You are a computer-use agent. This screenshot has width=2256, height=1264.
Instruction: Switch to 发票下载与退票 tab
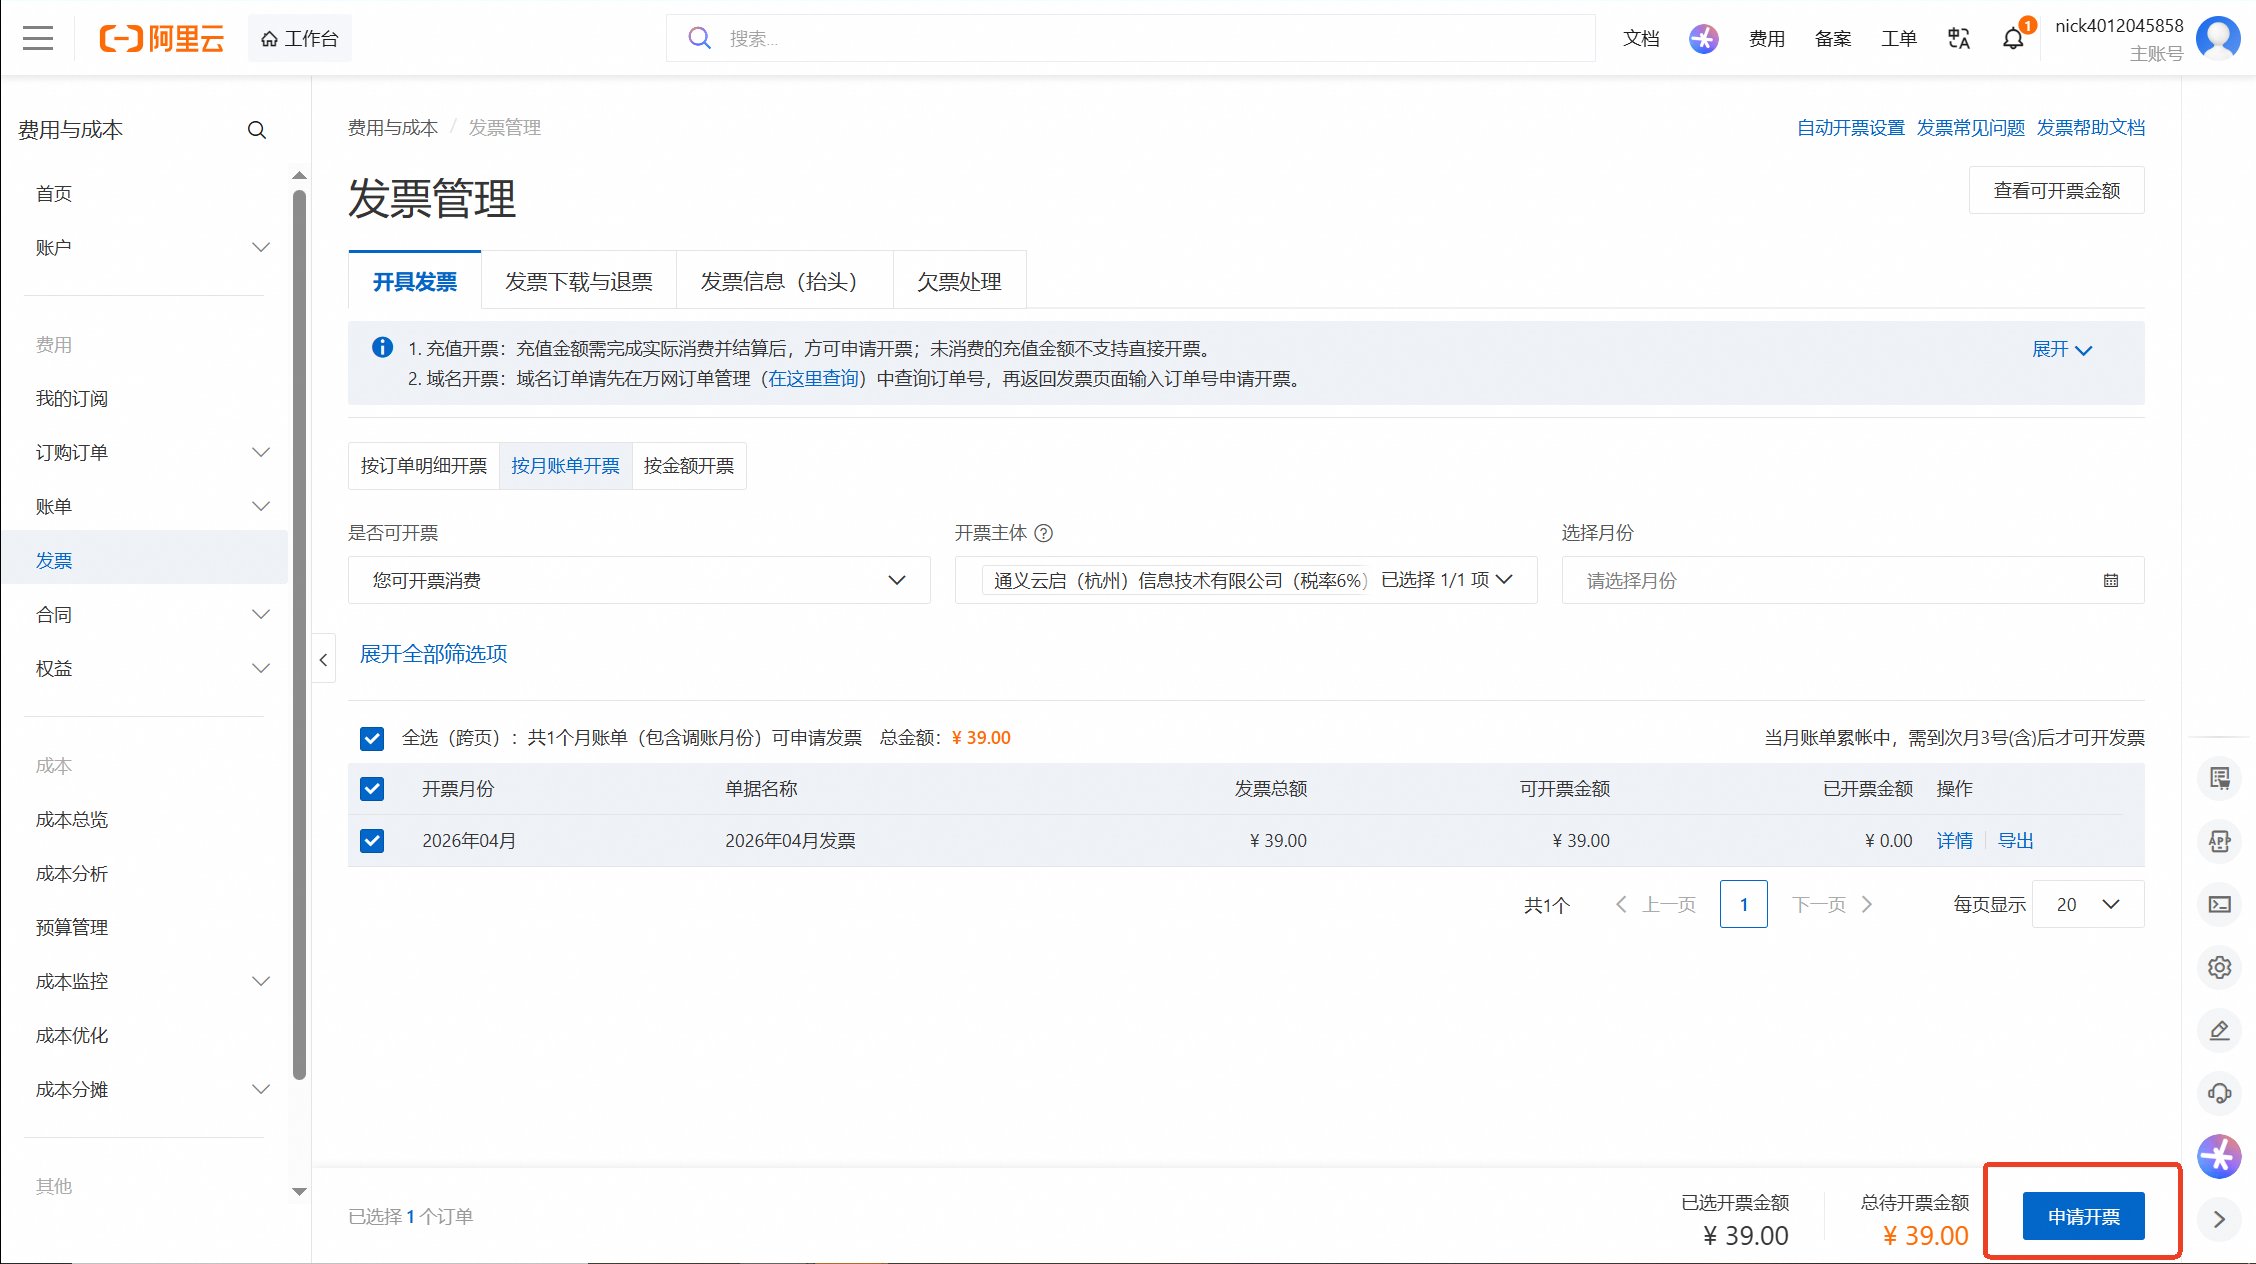coord(579,282)
